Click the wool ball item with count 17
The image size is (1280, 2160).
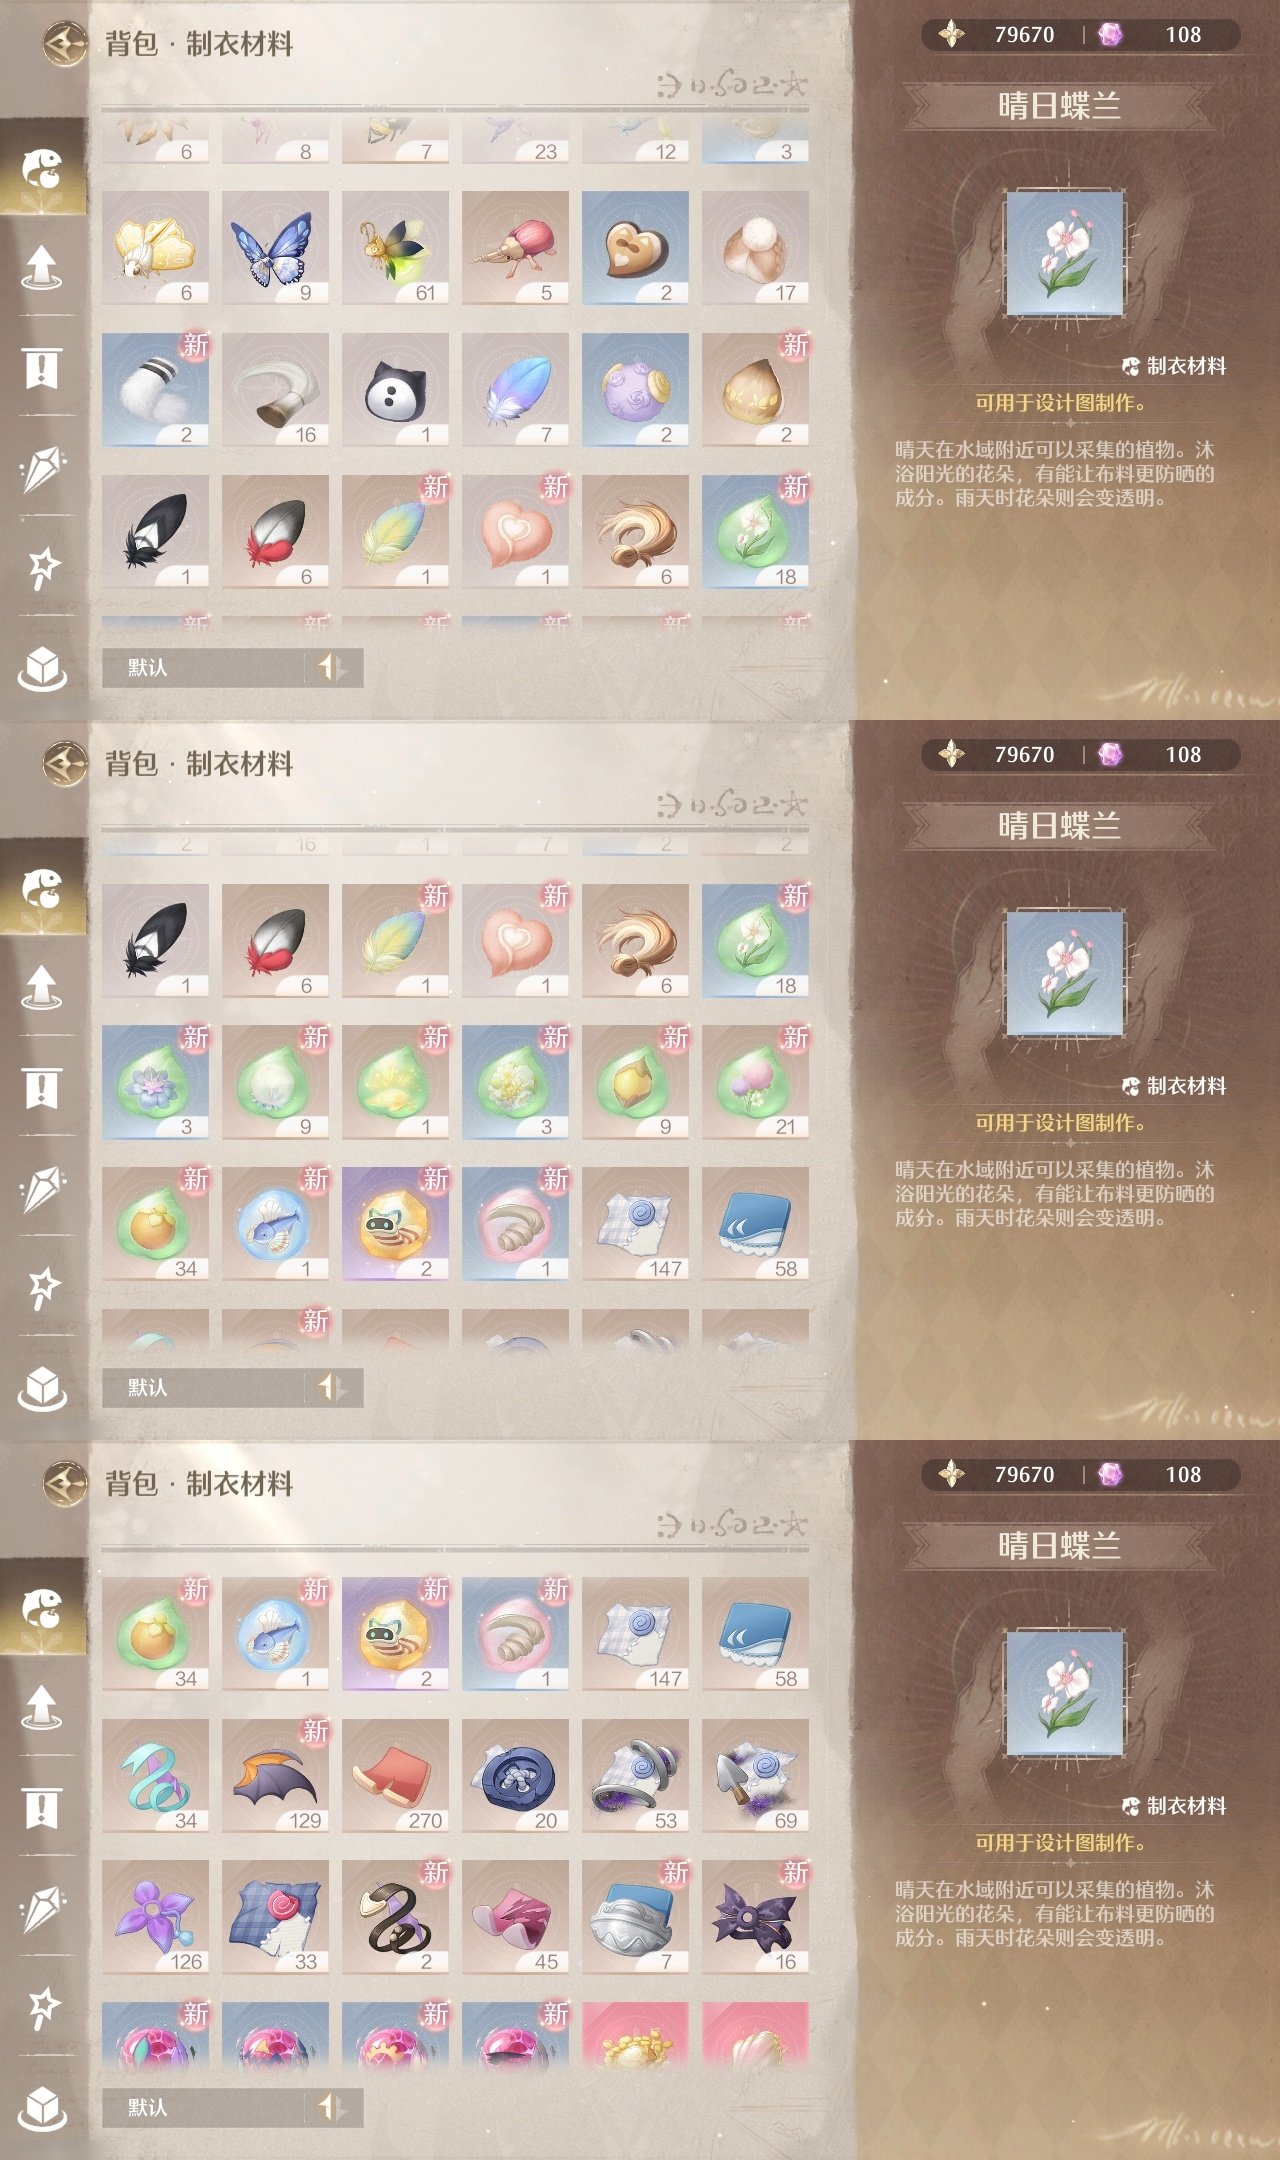point(755,248)
